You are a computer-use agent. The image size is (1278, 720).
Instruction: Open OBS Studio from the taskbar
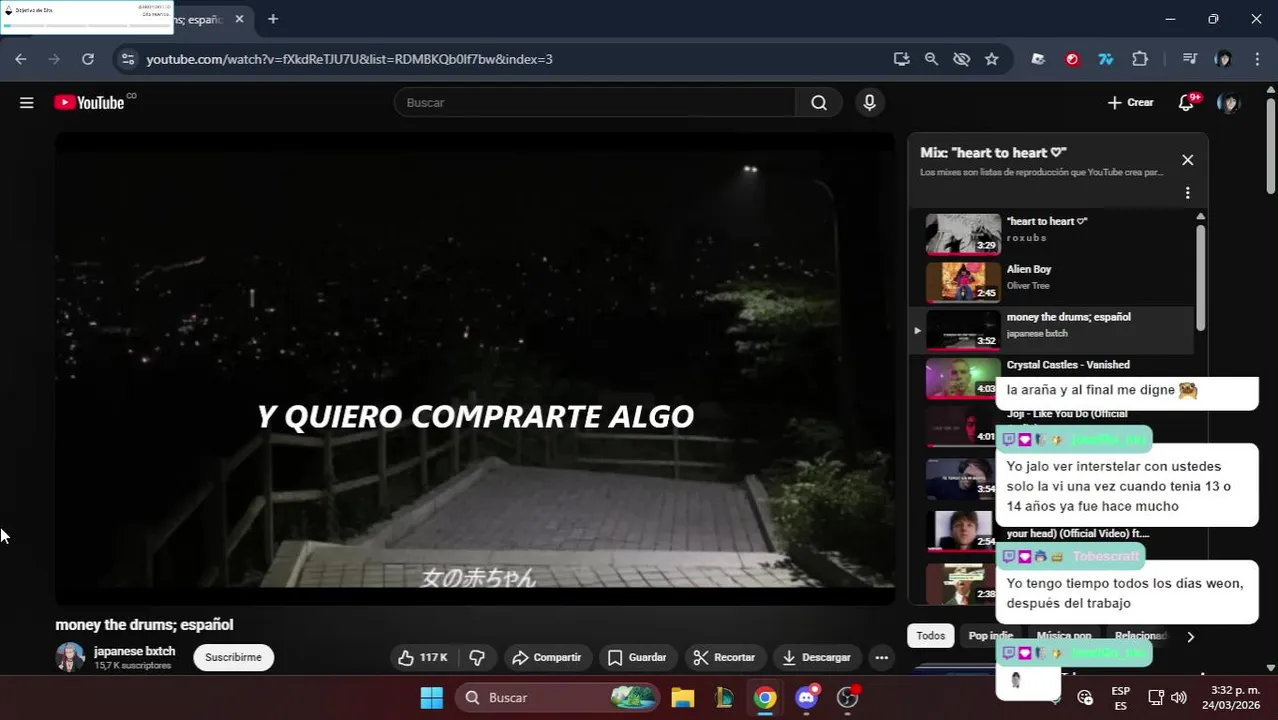click(x=848, y=697)
